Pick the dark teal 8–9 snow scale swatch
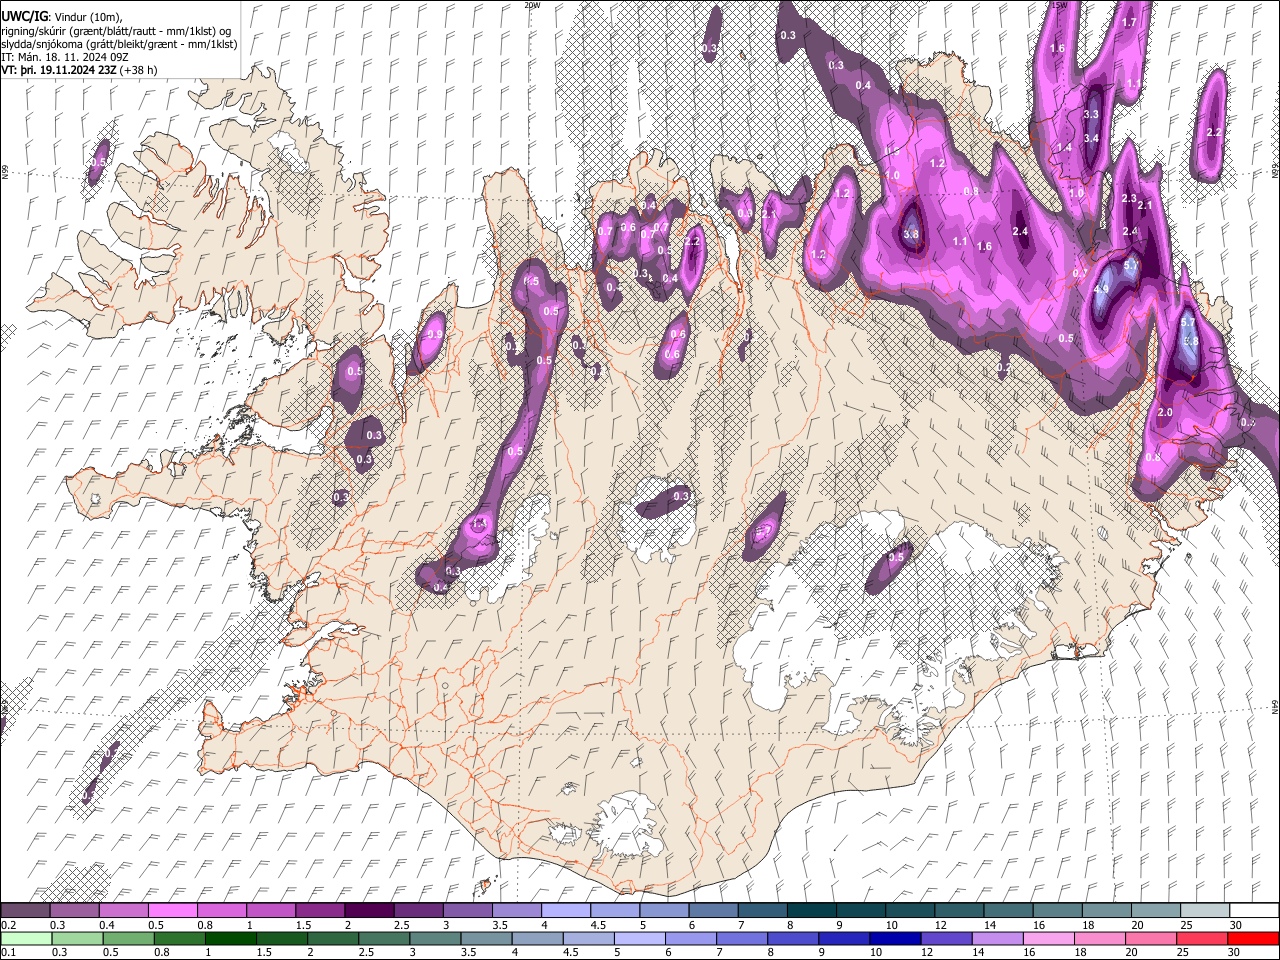 (810, 910)
